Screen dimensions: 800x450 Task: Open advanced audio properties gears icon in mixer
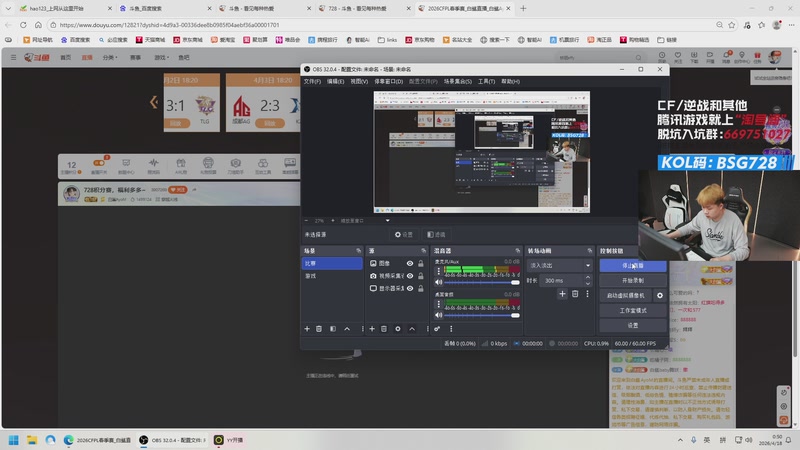437,329
